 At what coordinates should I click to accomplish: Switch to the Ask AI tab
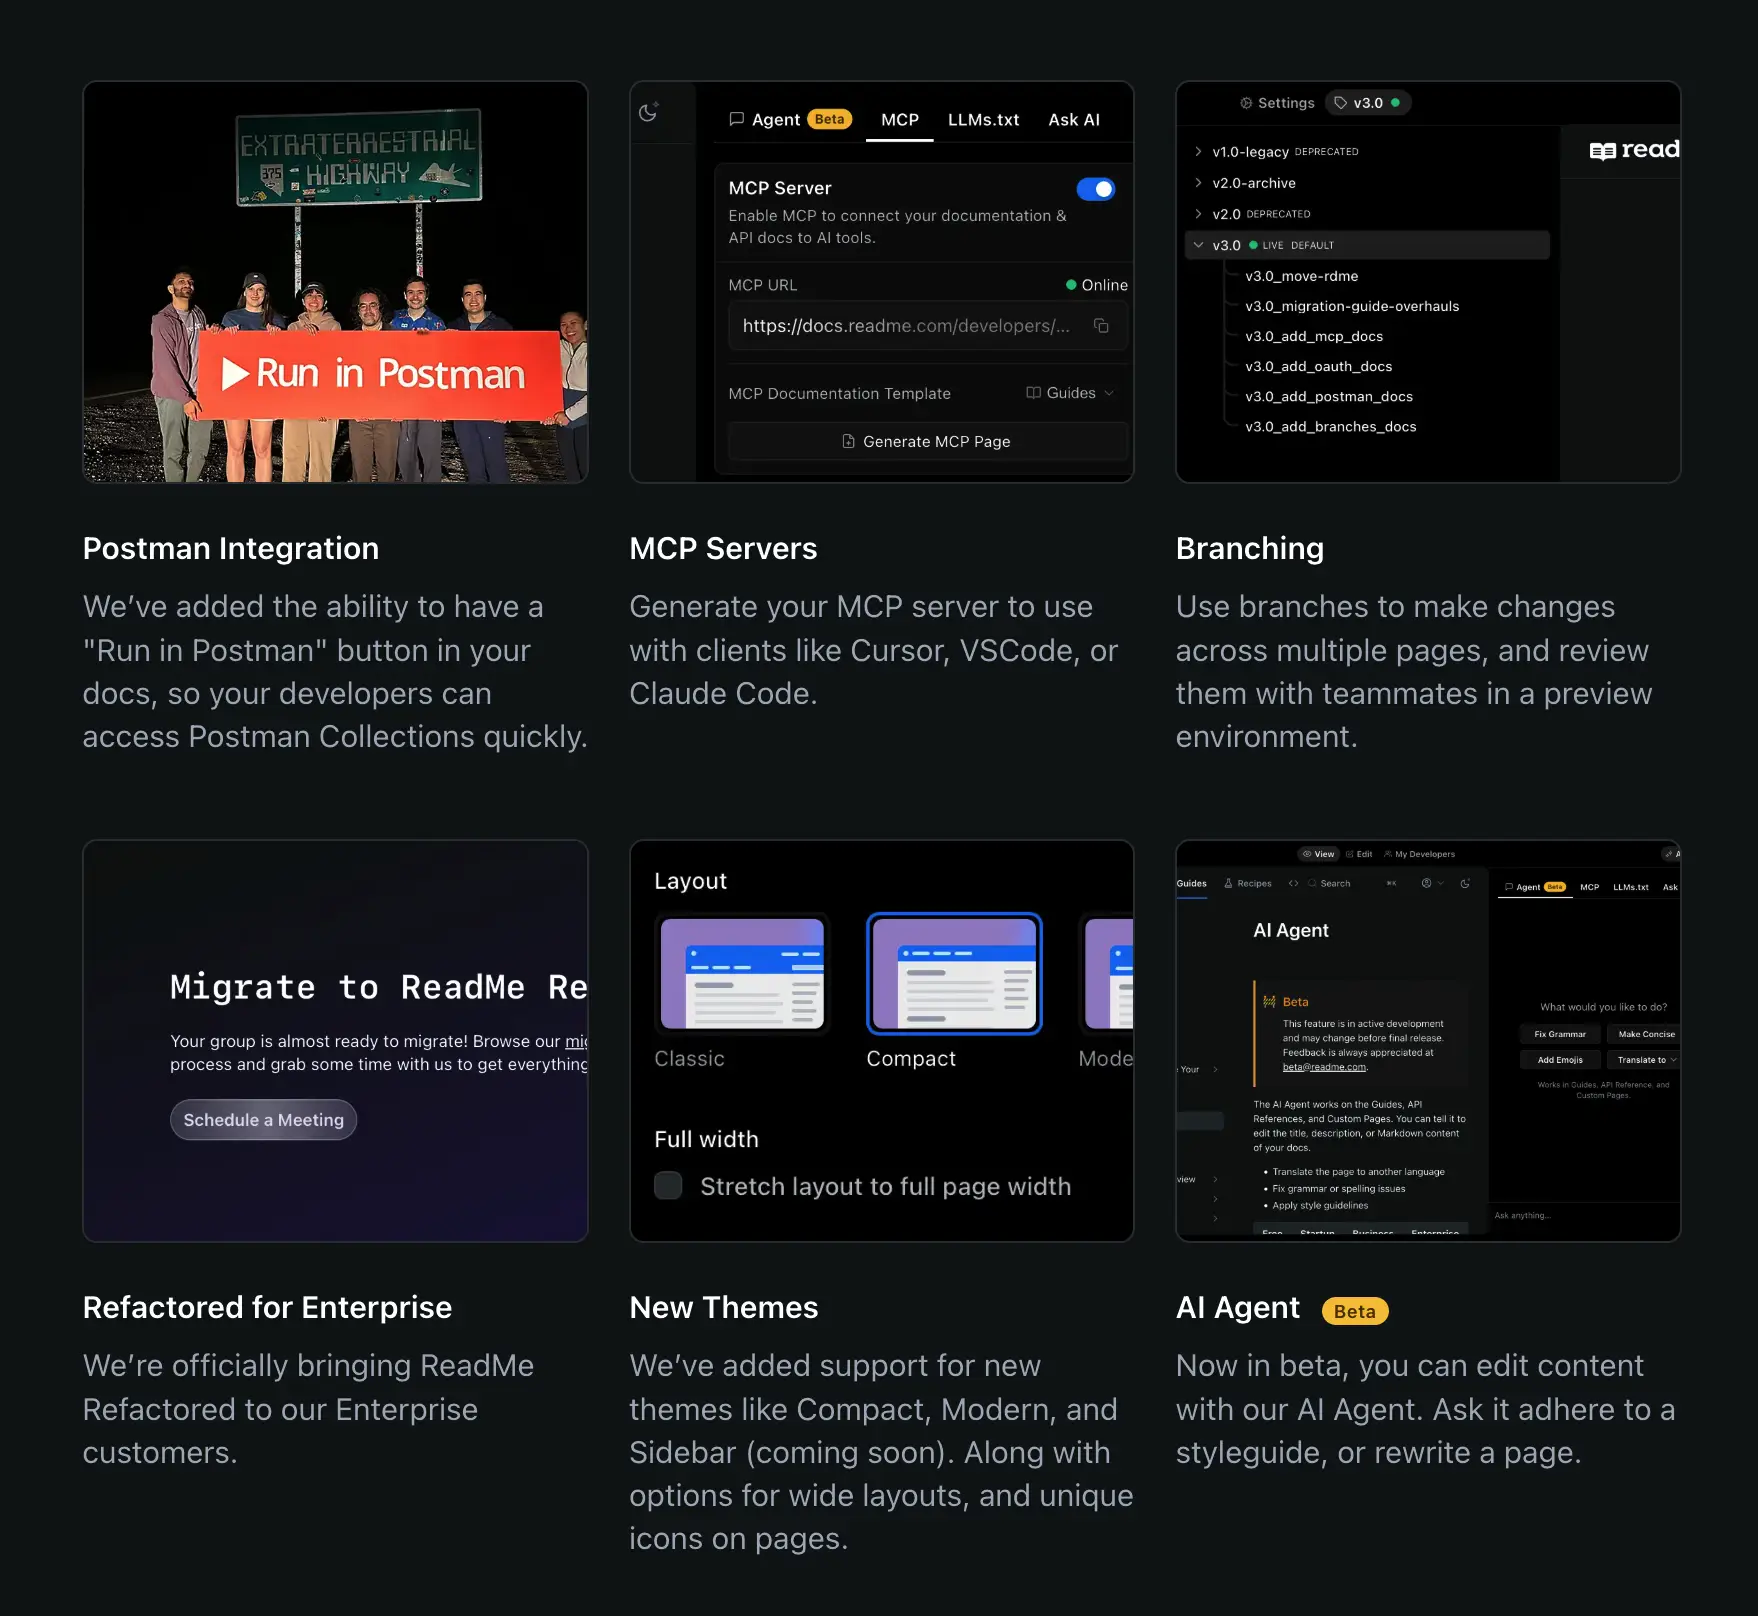click(x=1074, y=120)
